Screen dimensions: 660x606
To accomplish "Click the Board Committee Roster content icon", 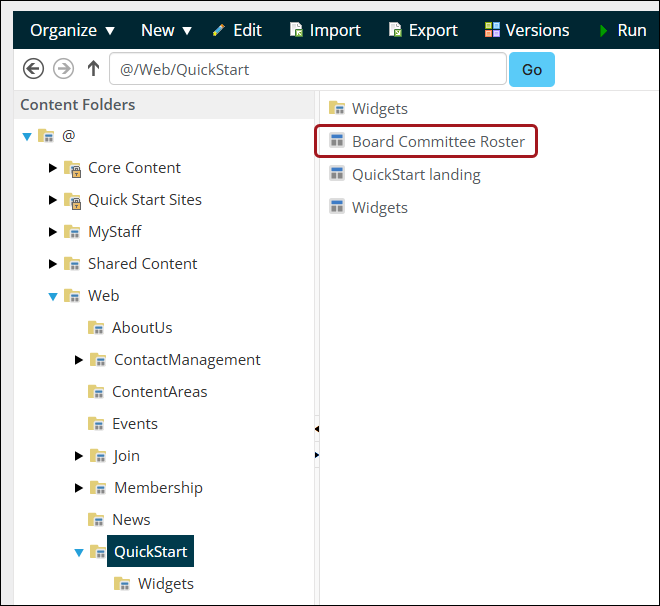I will point(337,142).
